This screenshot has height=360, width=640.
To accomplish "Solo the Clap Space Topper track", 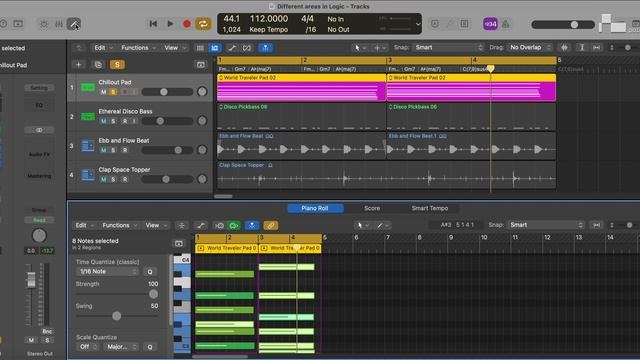I will click(x=113, y=180).
